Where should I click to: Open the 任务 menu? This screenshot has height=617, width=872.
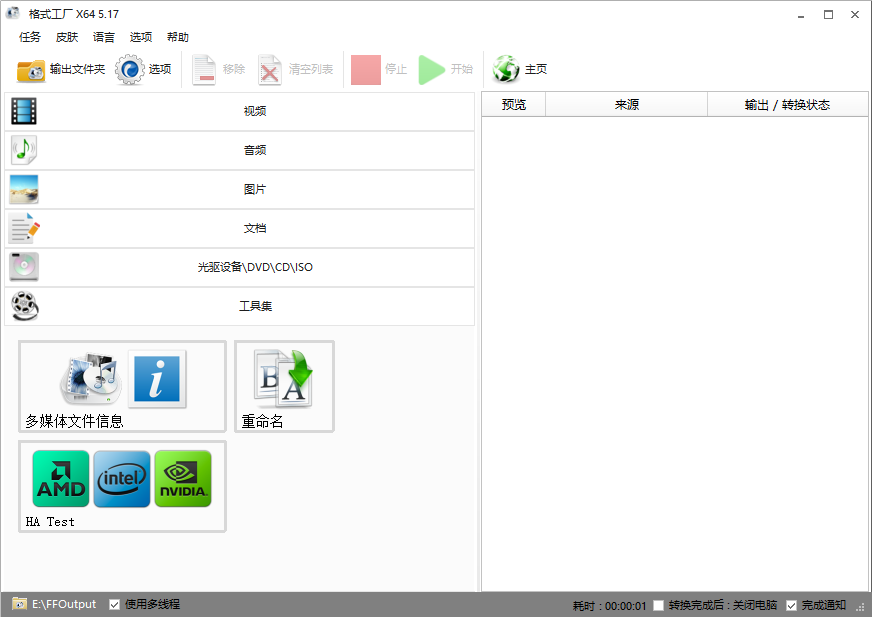click(30, 37)
